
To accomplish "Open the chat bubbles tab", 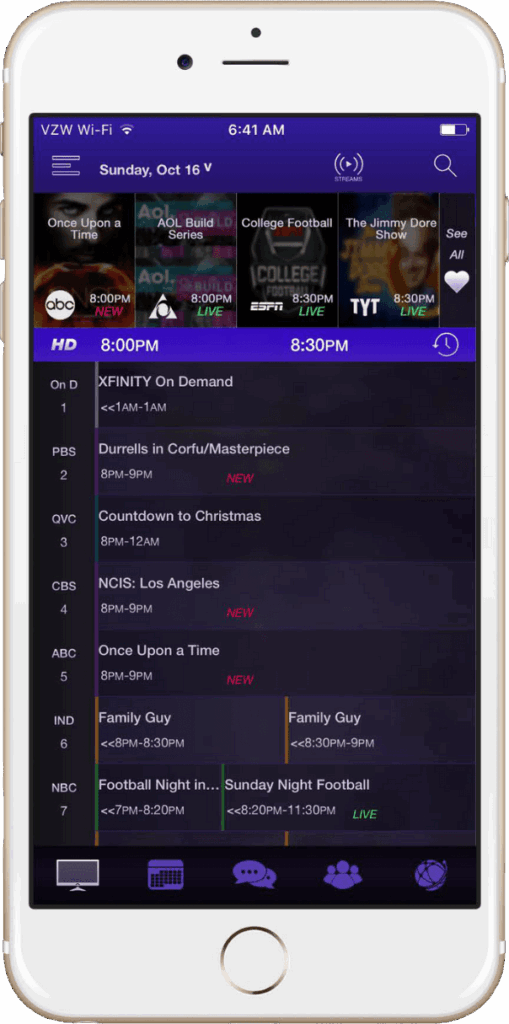I will [x=255, y=875].
